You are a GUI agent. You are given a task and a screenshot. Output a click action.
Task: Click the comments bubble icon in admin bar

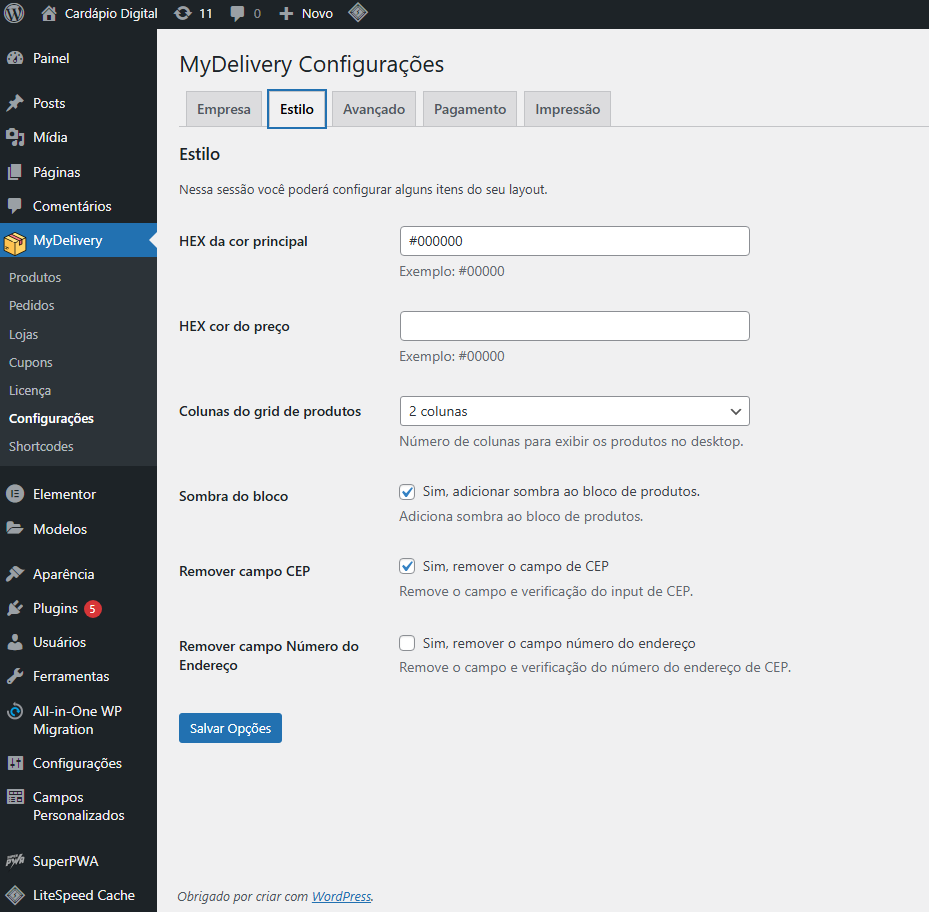pos(237,14)
